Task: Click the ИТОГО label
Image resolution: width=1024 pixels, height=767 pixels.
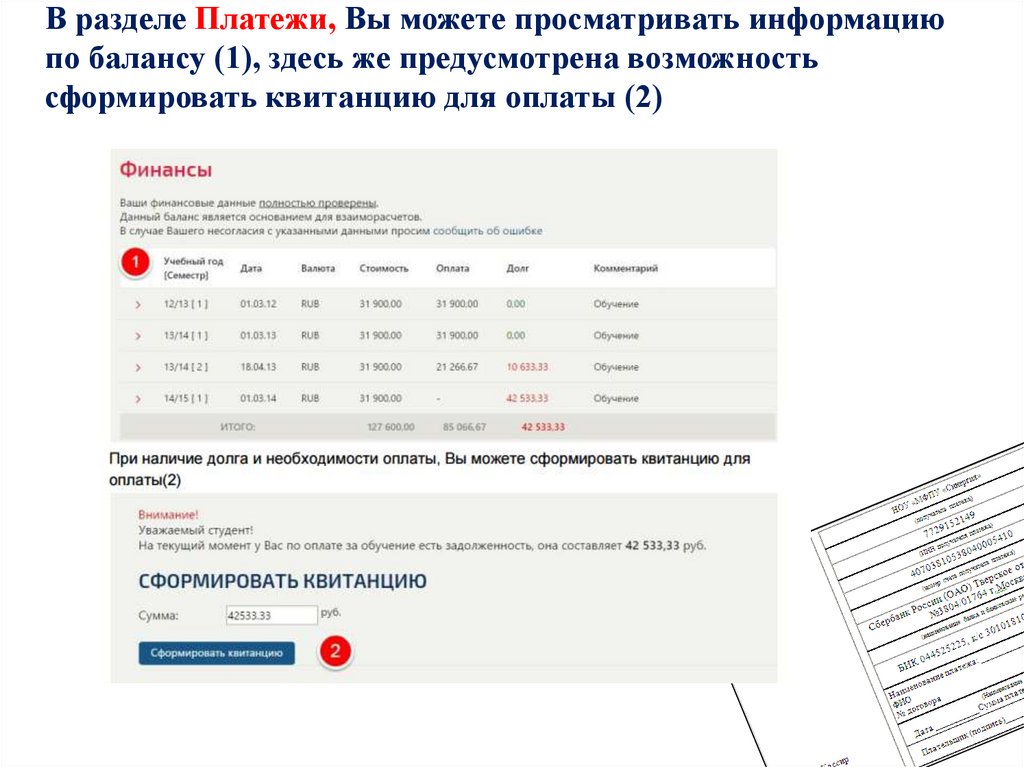Action: point(238,427)
